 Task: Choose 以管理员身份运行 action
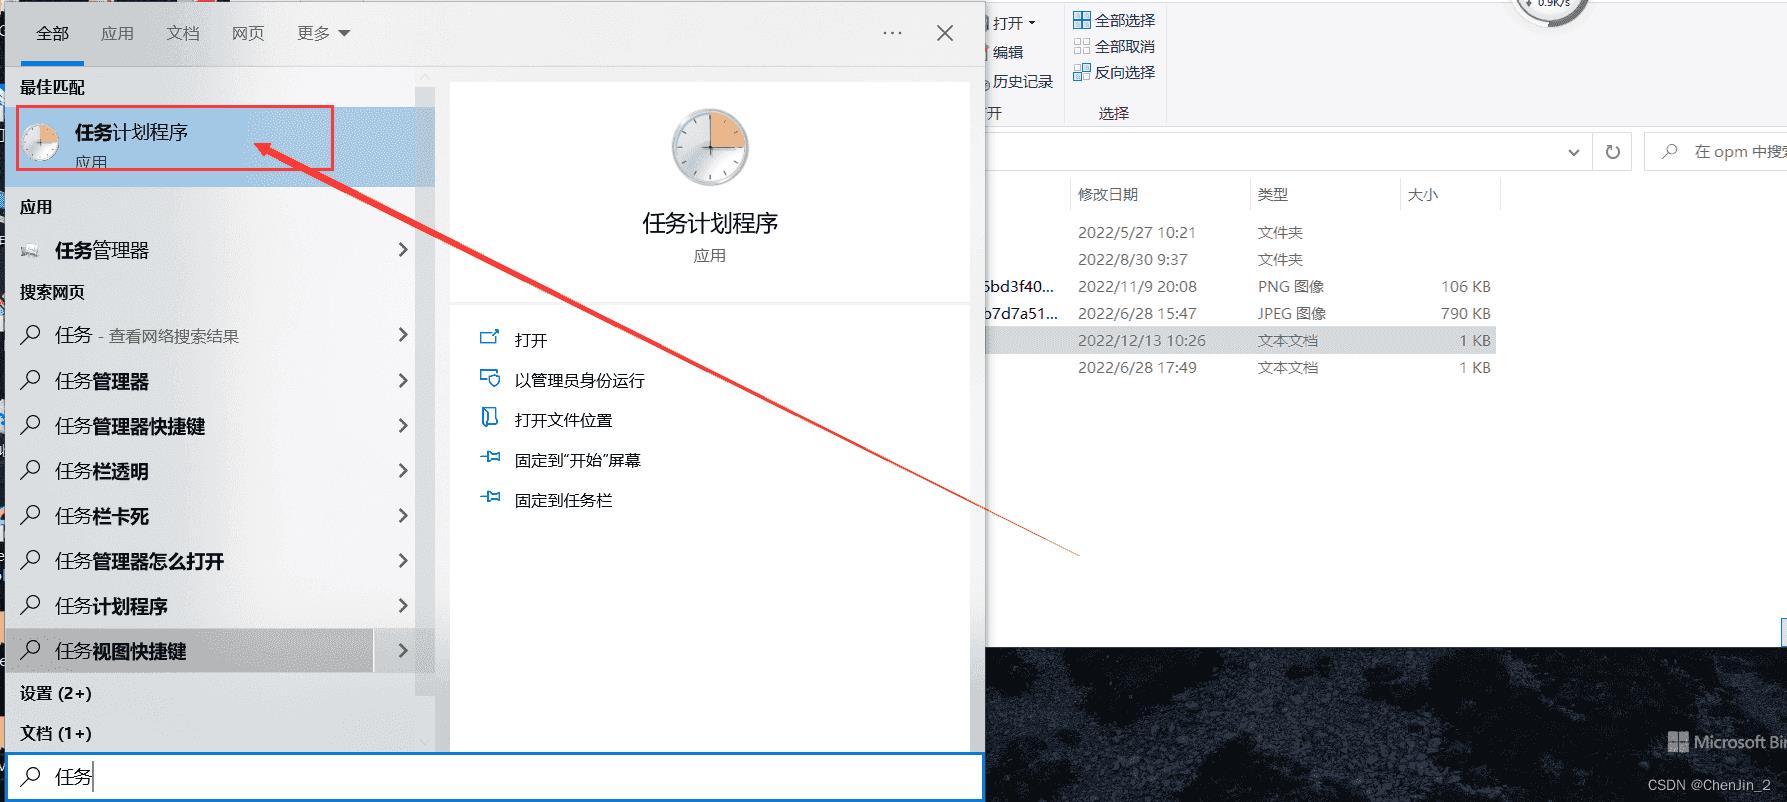coord(580,380)
